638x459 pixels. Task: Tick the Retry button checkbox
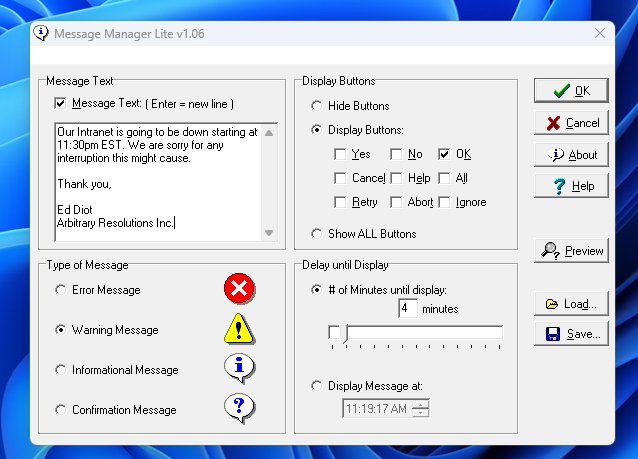(x=340, y=202)
